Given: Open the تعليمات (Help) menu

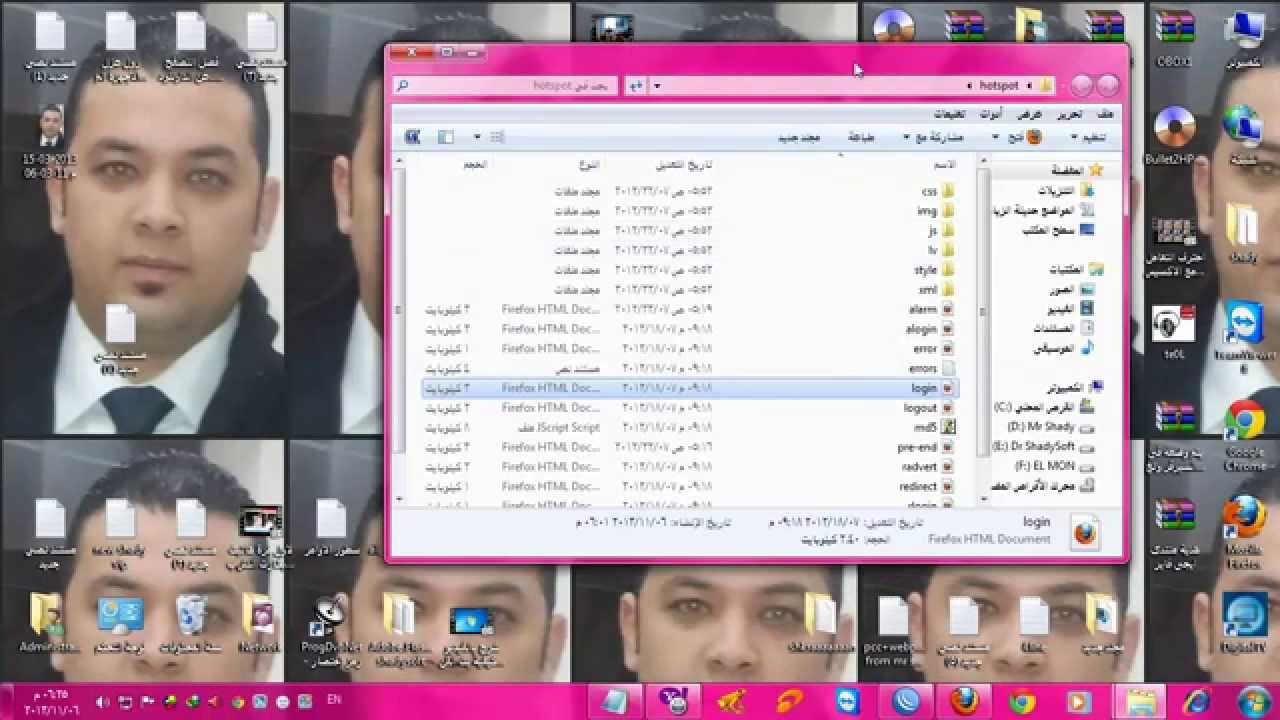Looking at the screenshot, I should (x=949, y=115).
